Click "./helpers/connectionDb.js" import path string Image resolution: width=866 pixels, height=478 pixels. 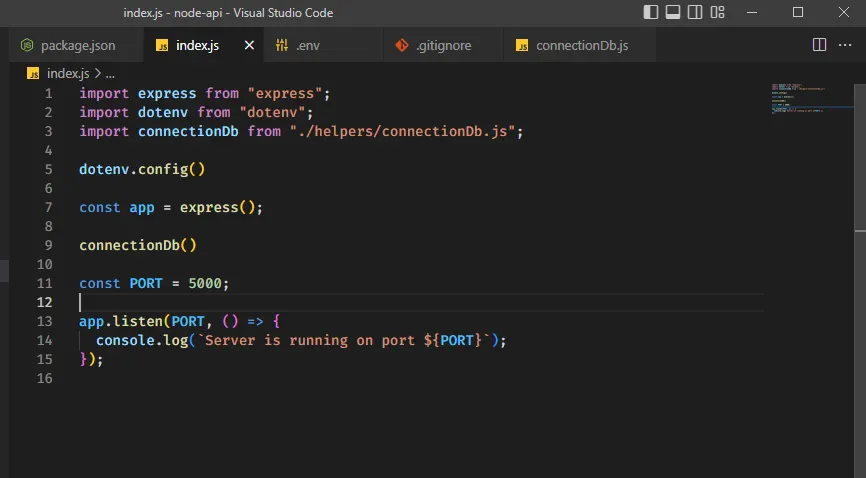pos(402,132)
